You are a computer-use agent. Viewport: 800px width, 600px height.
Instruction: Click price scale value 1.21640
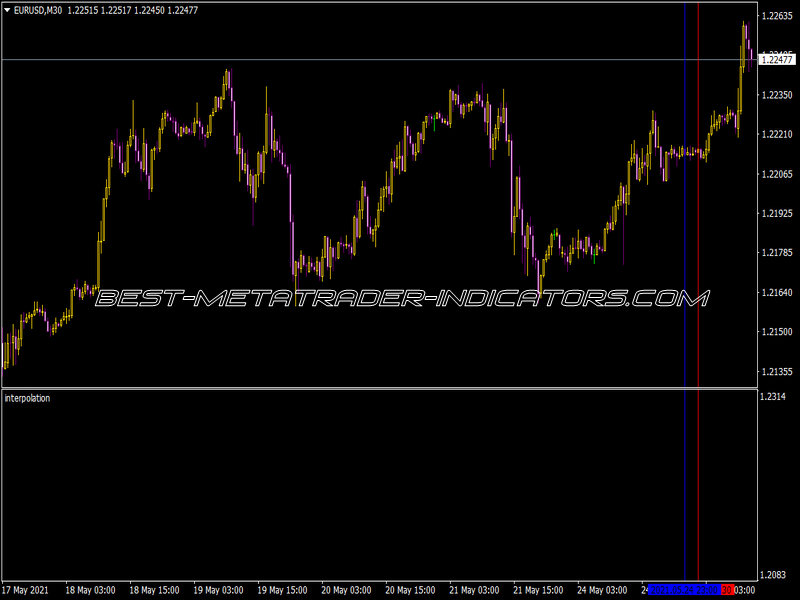coord(777,292)
